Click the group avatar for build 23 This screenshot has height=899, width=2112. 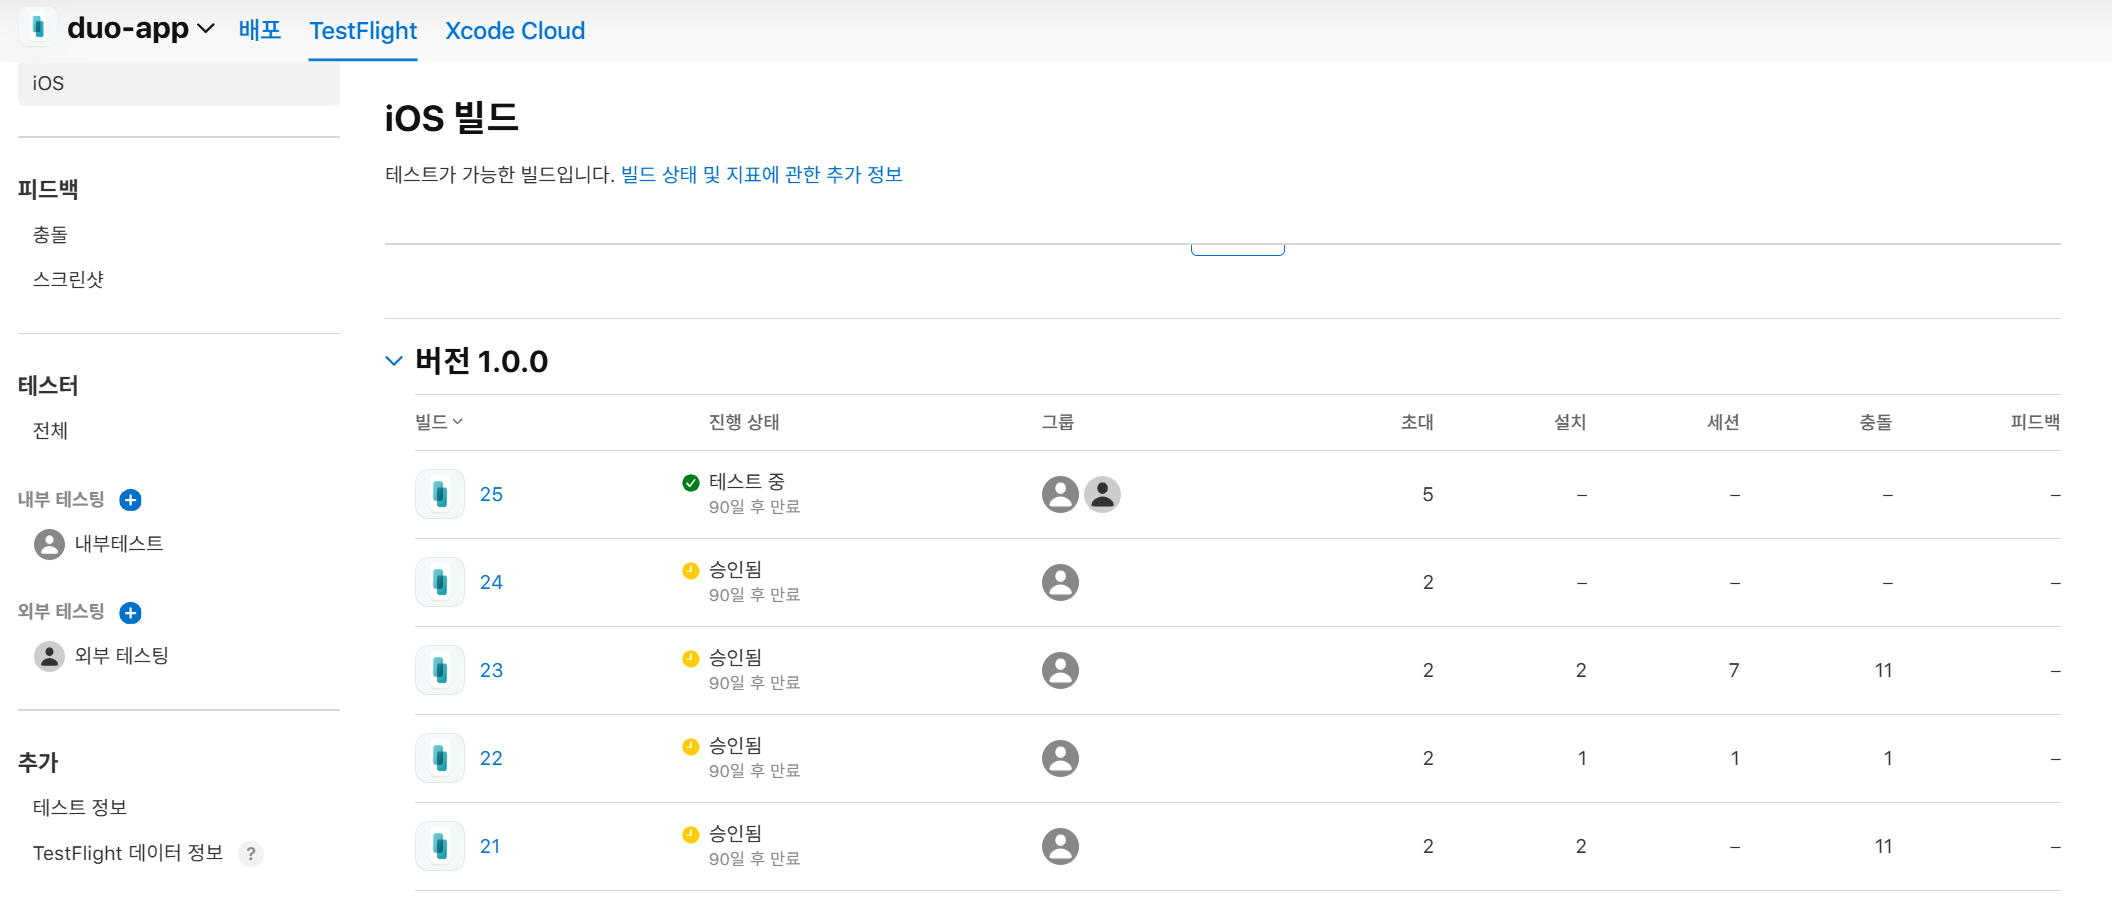(x=1060, y=670)
